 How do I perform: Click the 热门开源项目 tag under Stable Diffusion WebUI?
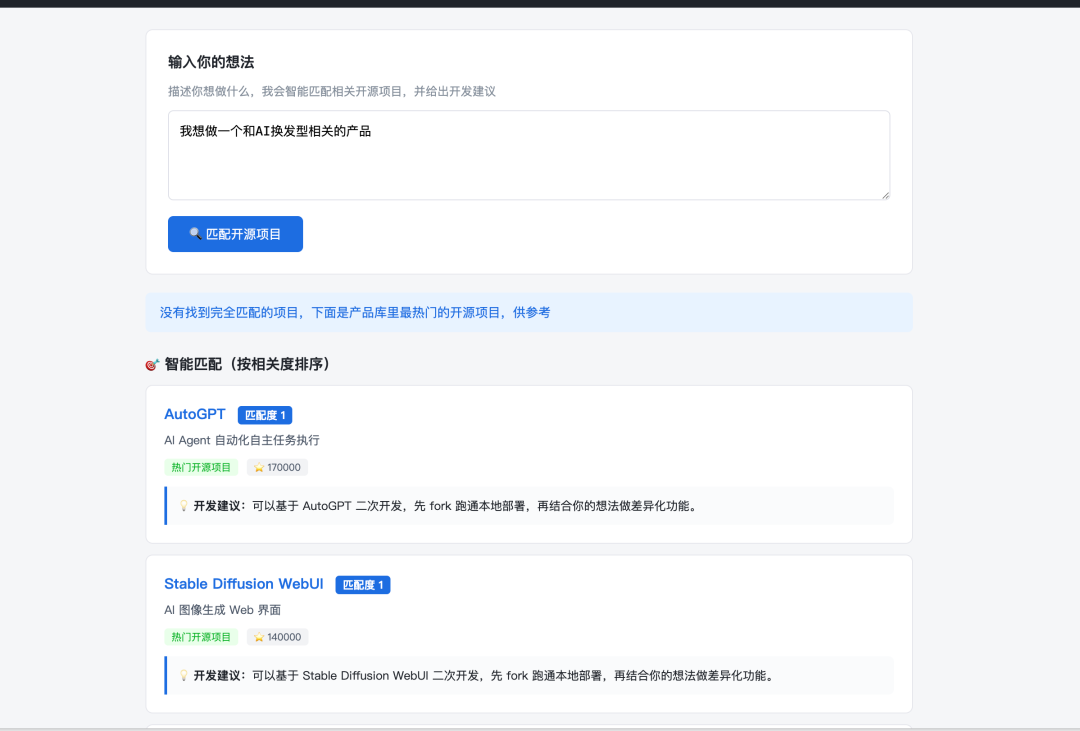tap(201, 637)
